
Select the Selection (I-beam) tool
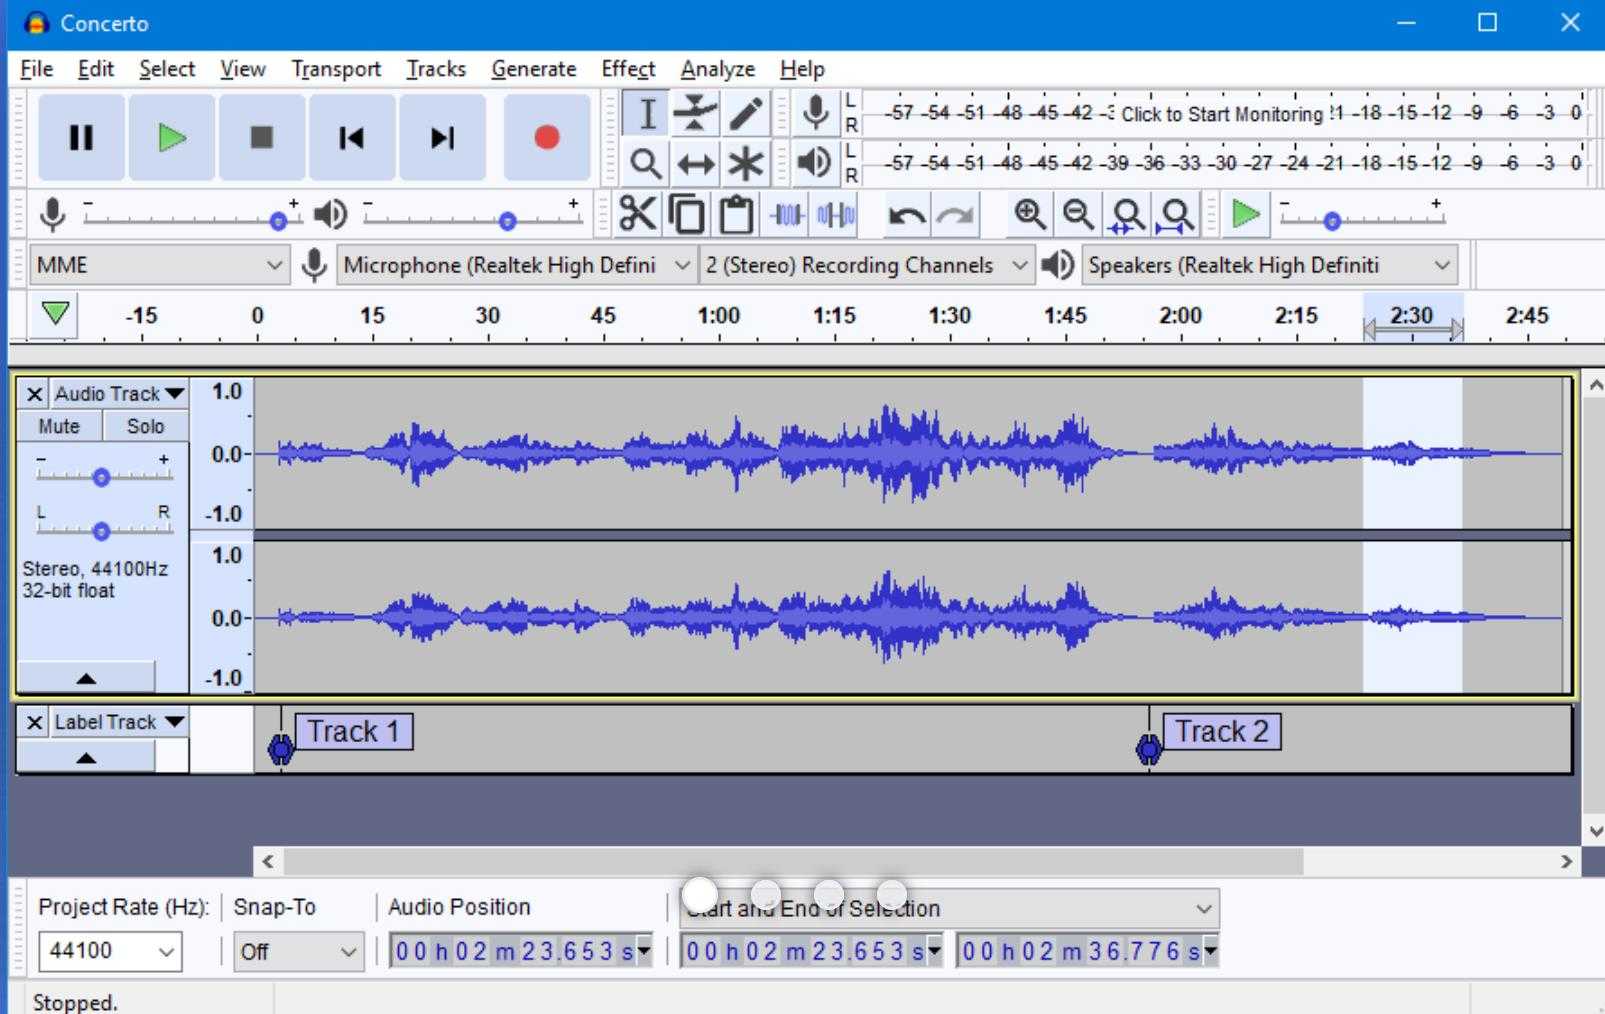click(647, 113)
